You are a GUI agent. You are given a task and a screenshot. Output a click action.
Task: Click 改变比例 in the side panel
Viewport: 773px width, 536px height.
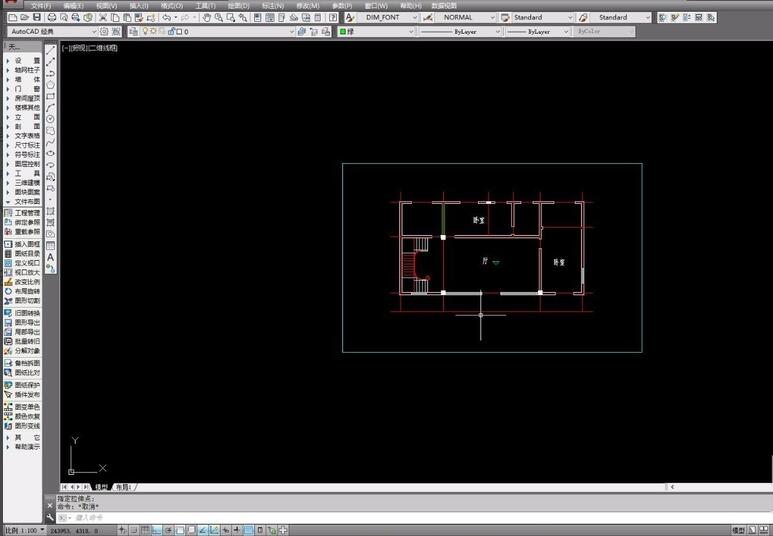click(23, 282)
